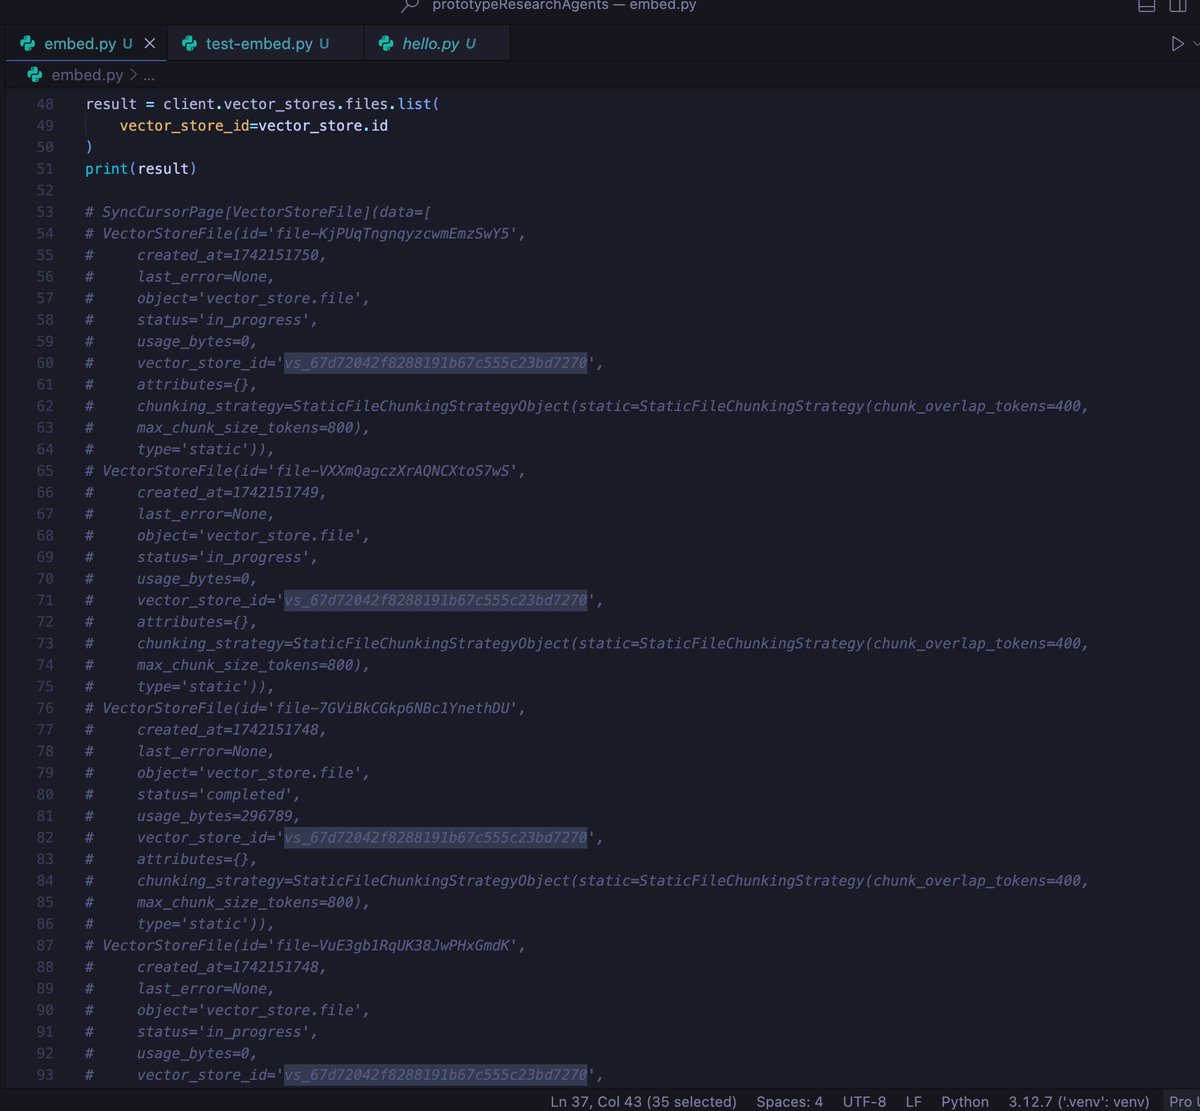Switch to the embed.py tab
This screenshot has width=1200, height=1111.
coord(84,44)
